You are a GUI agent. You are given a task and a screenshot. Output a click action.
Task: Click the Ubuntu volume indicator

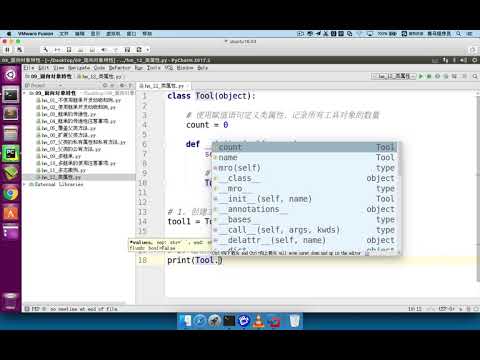point(464,60)
